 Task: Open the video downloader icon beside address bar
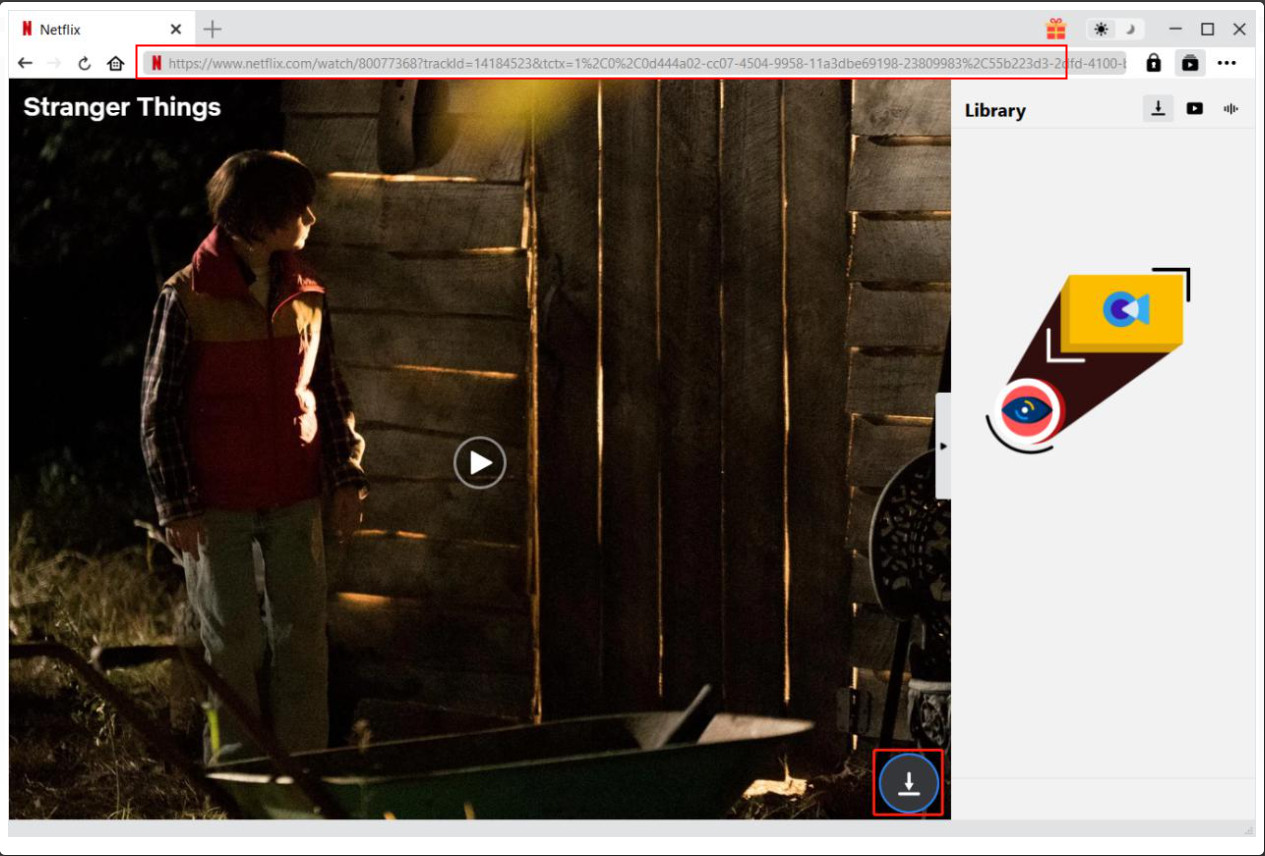point(1189,63)
